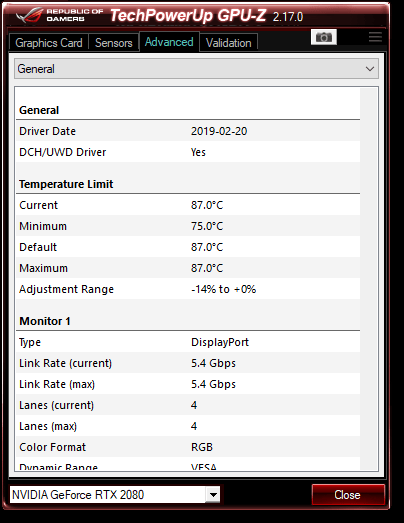Select the Current temperature limit row
Image resolution: width=404 pixels, height=523 pixels.
point(188,205)
